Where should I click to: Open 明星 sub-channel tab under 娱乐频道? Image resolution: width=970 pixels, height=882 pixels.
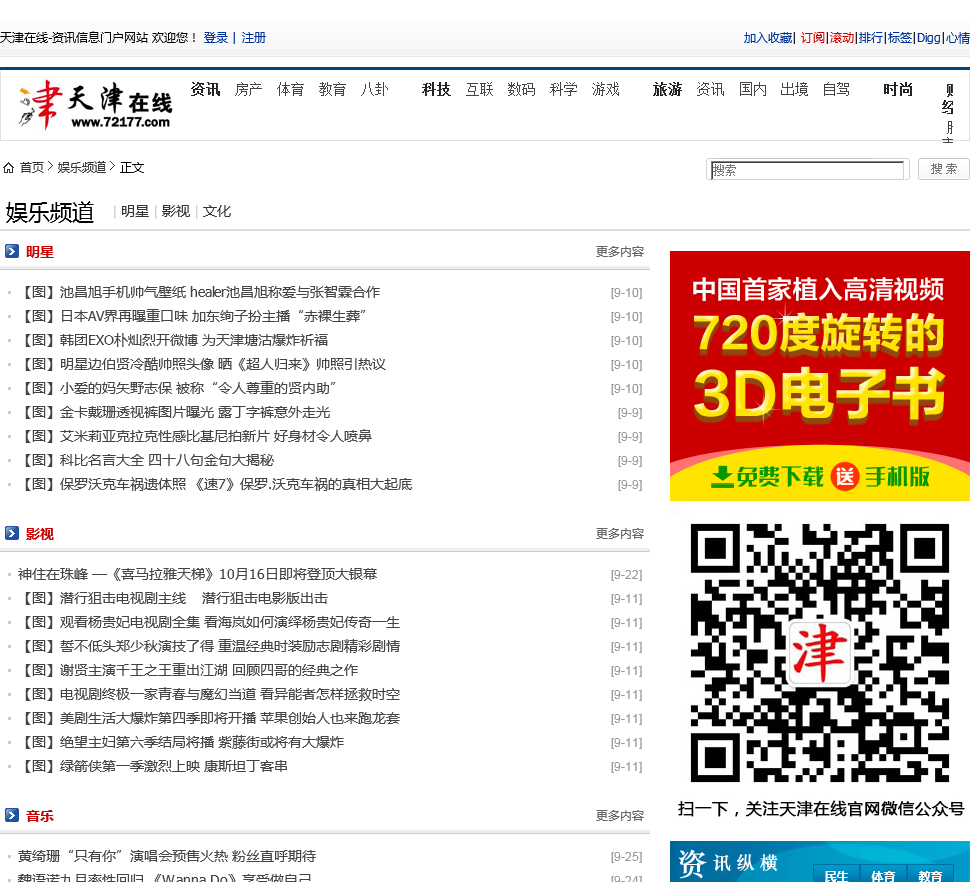[135, 212]
